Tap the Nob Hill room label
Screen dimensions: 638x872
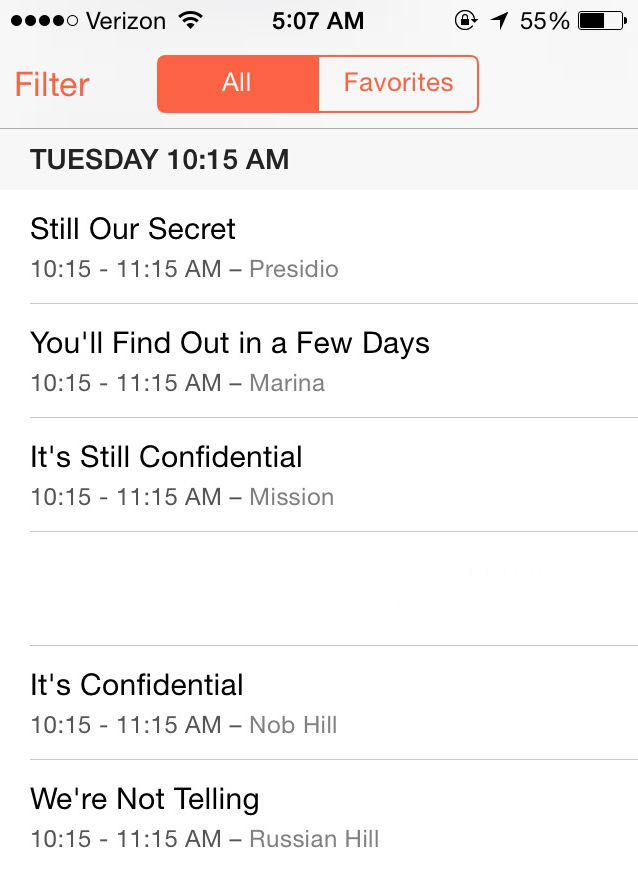pyautogui.click(x=293, y=725)
